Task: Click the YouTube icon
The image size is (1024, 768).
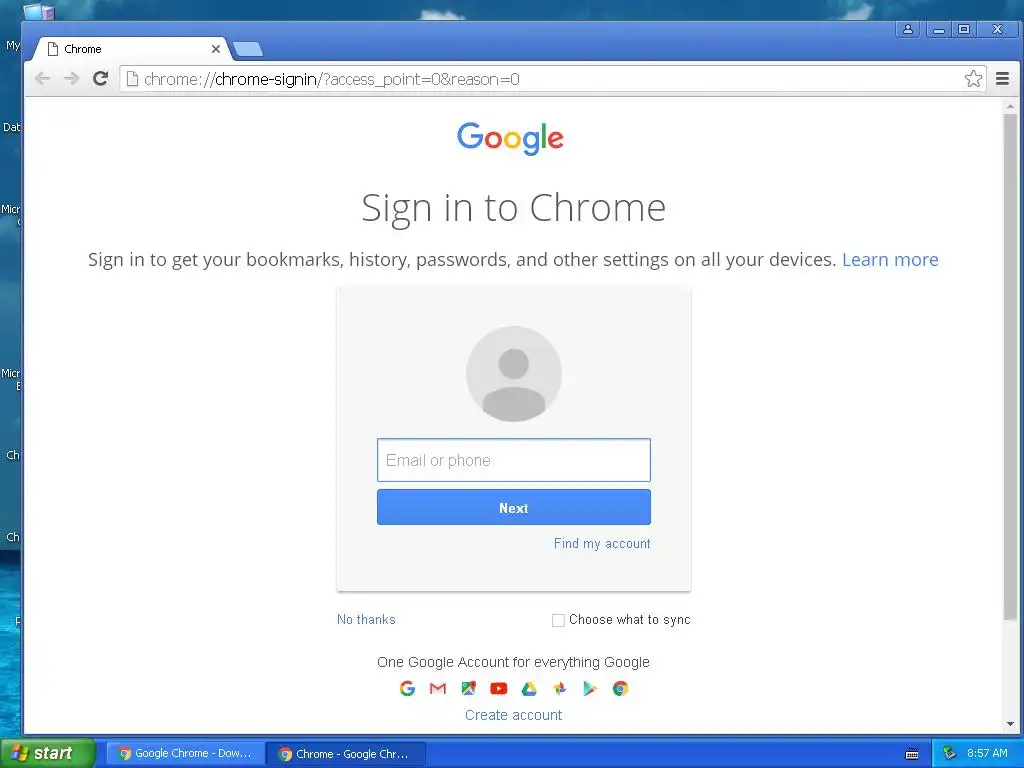Action: pyautogui.click(x=498, y=688)
